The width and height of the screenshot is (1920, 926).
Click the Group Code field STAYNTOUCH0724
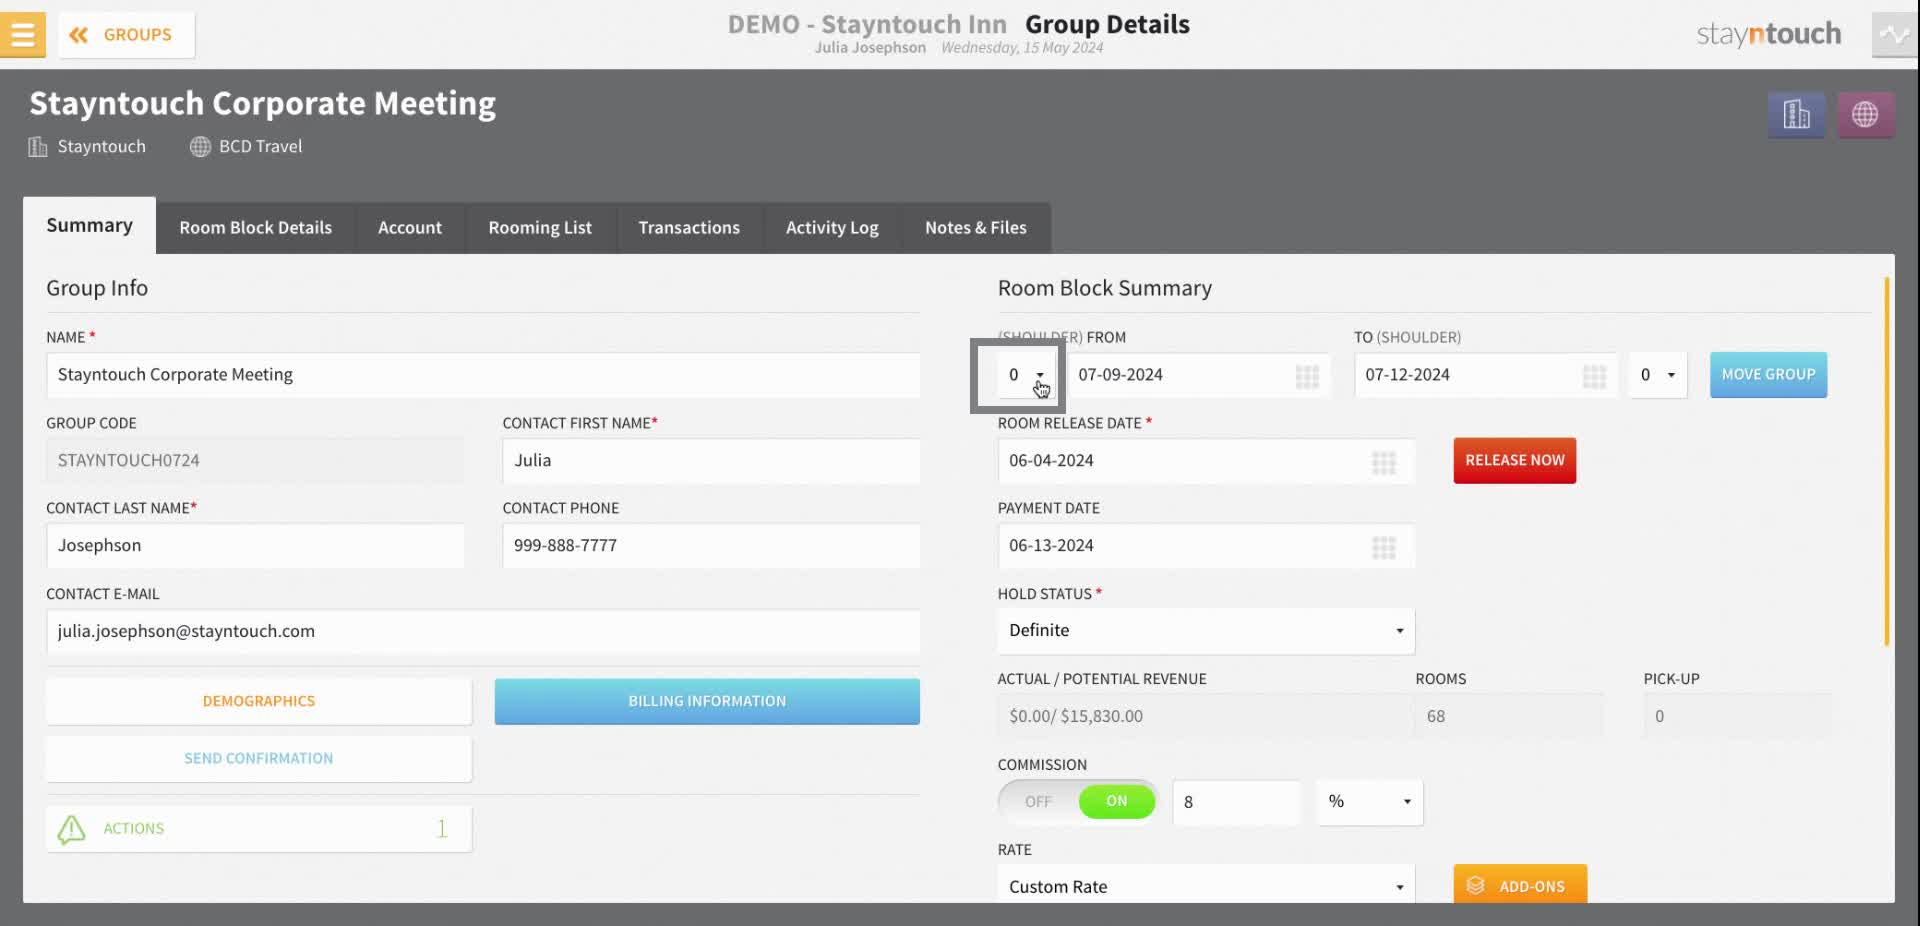click(x=255, y=461)
